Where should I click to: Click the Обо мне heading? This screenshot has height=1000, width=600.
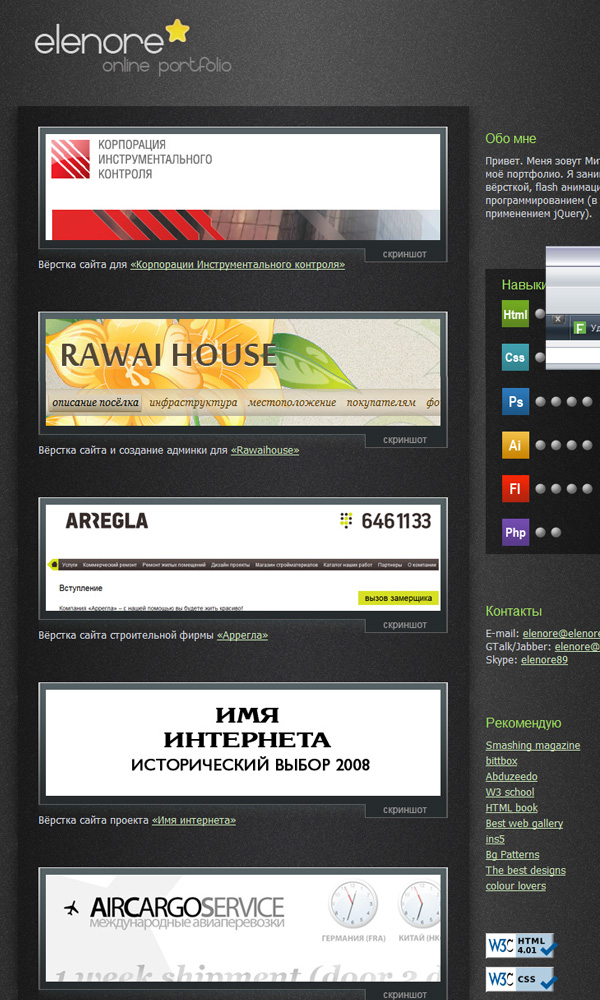click(x=511, y=138)
